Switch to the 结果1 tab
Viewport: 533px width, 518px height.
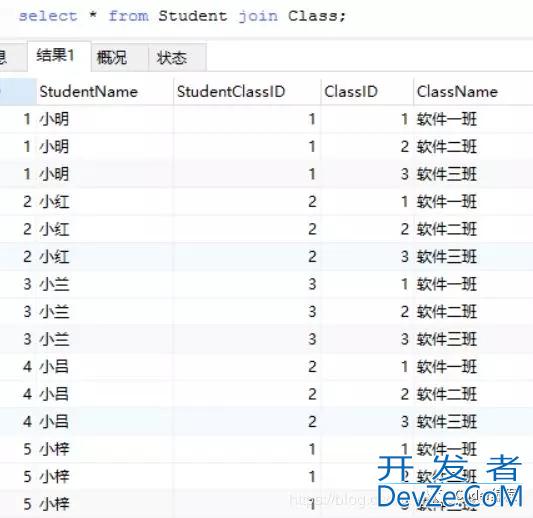coord(59,55)
